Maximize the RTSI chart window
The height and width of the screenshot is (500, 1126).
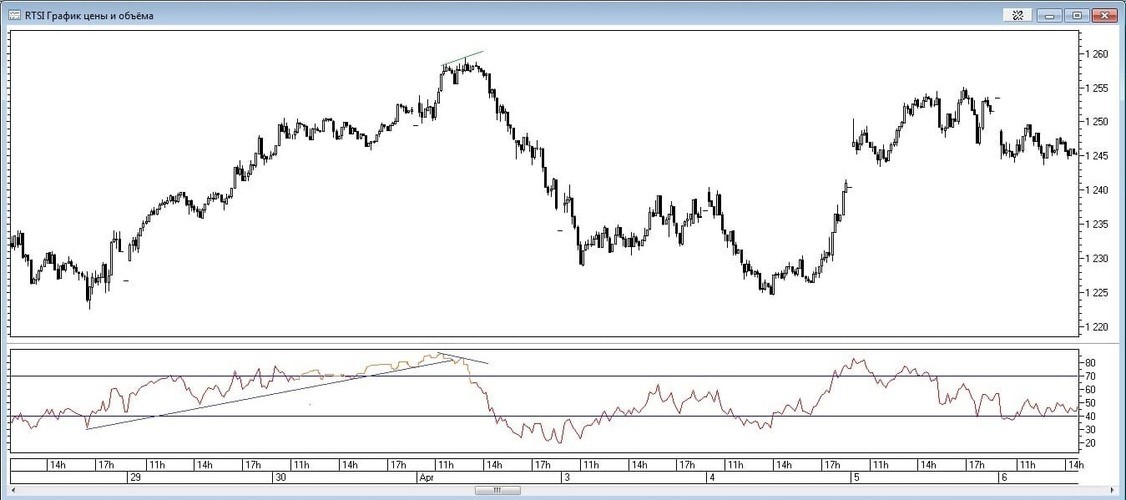pos(1076,15)
